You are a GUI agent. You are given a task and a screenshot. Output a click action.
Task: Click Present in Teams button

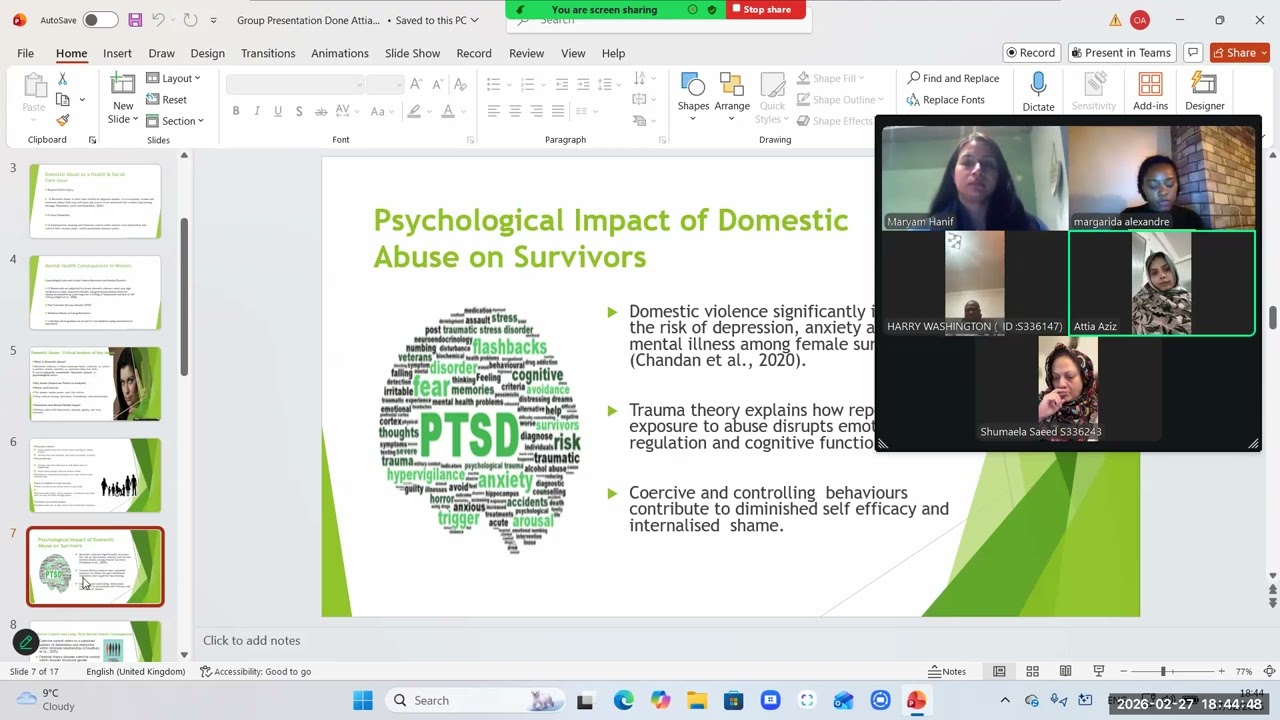1120,53
